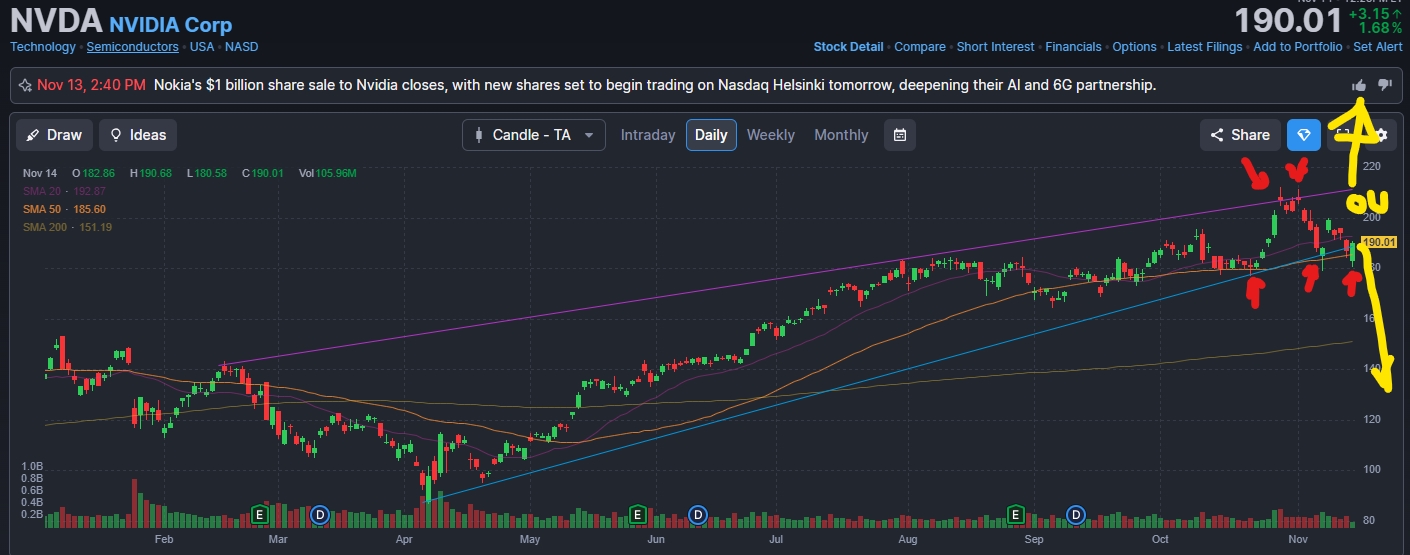Click the earnings E marker near March
This screenshot has width=1410, height=555.
(x=259, y=514)
